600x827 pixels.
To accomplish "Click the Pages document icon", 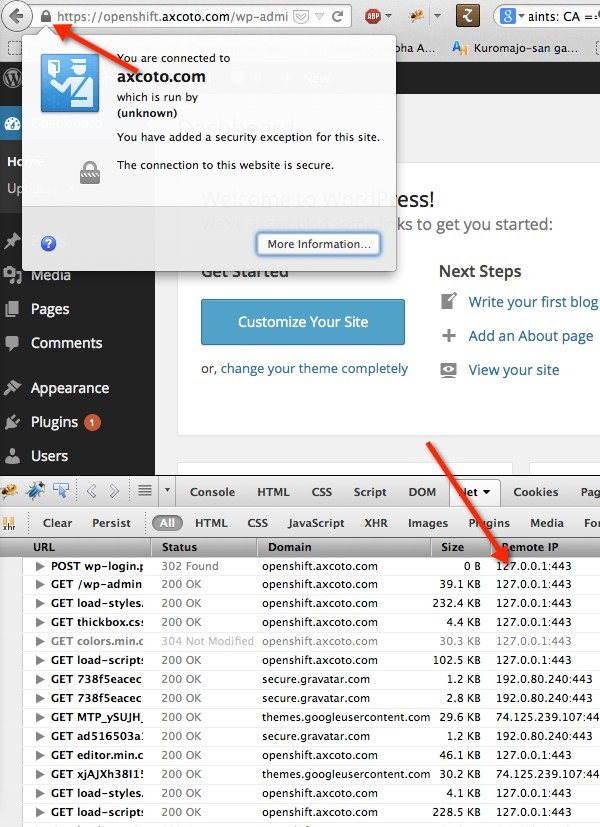I will click(12, 309).
